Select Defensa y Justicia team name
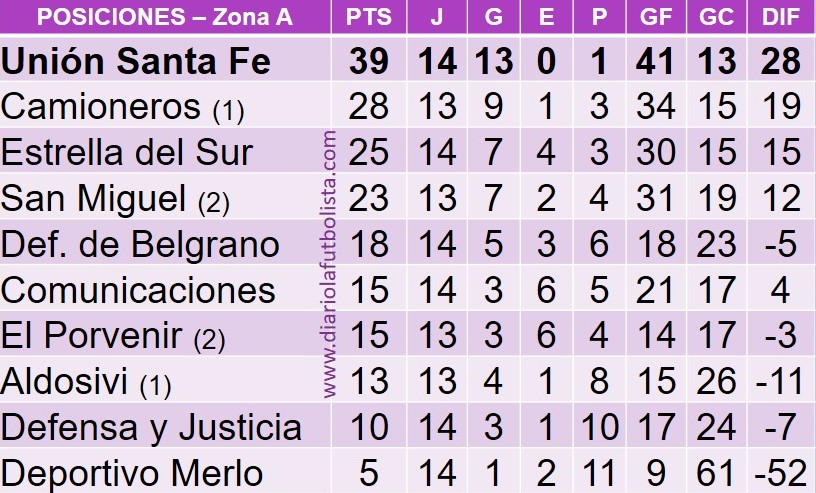The width and height of the screenshot is (816, 493). [151, 428]
